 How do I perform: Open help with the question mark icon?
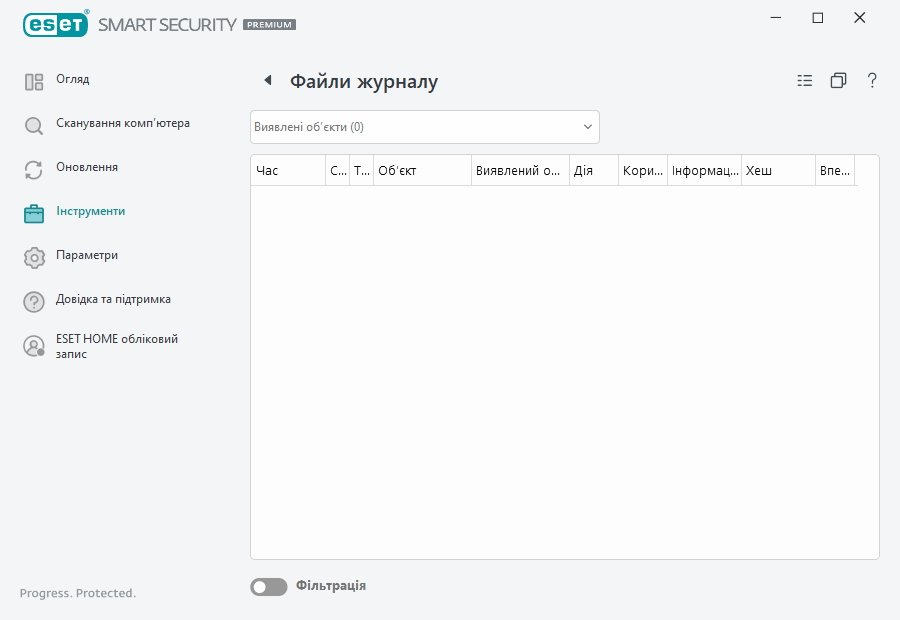[x=872, y=81]
